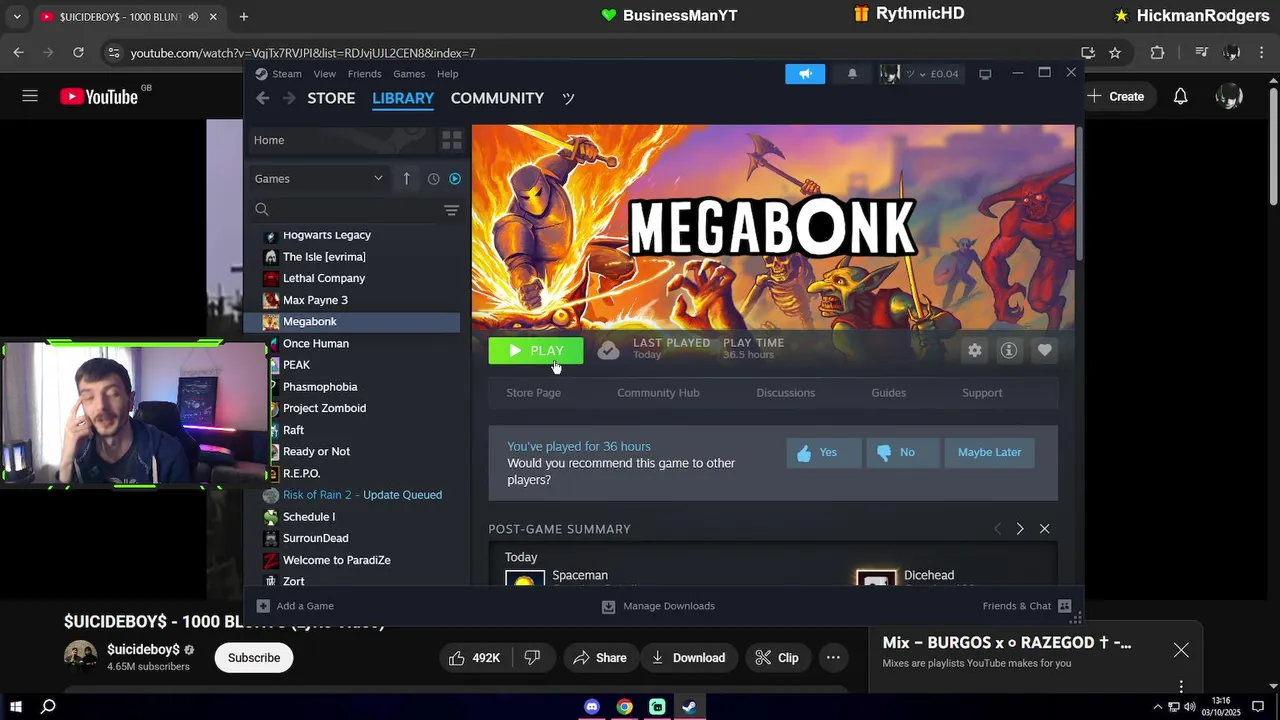
Task: Open the Friends menu in Steam
Action: [x=364, y=74]
